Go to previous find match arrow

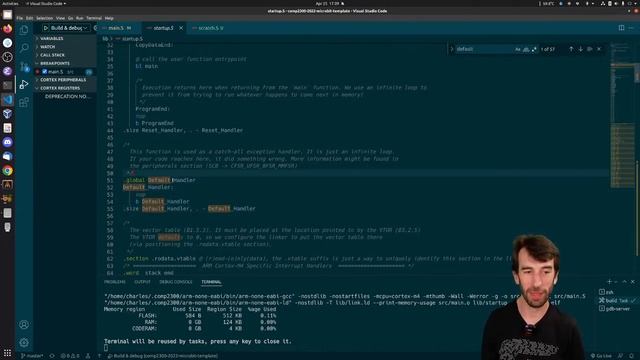(x=571, y=49)
